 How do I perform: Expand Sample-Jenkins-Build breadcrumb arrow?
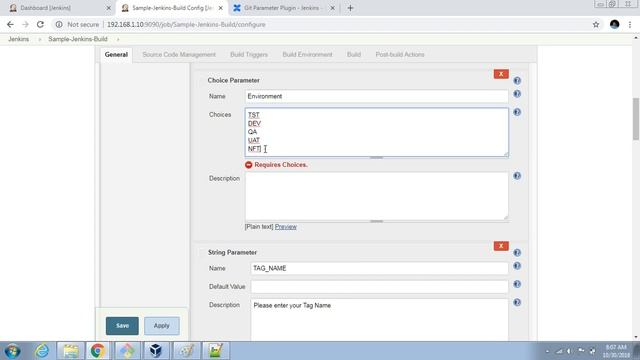coord(118,39)
